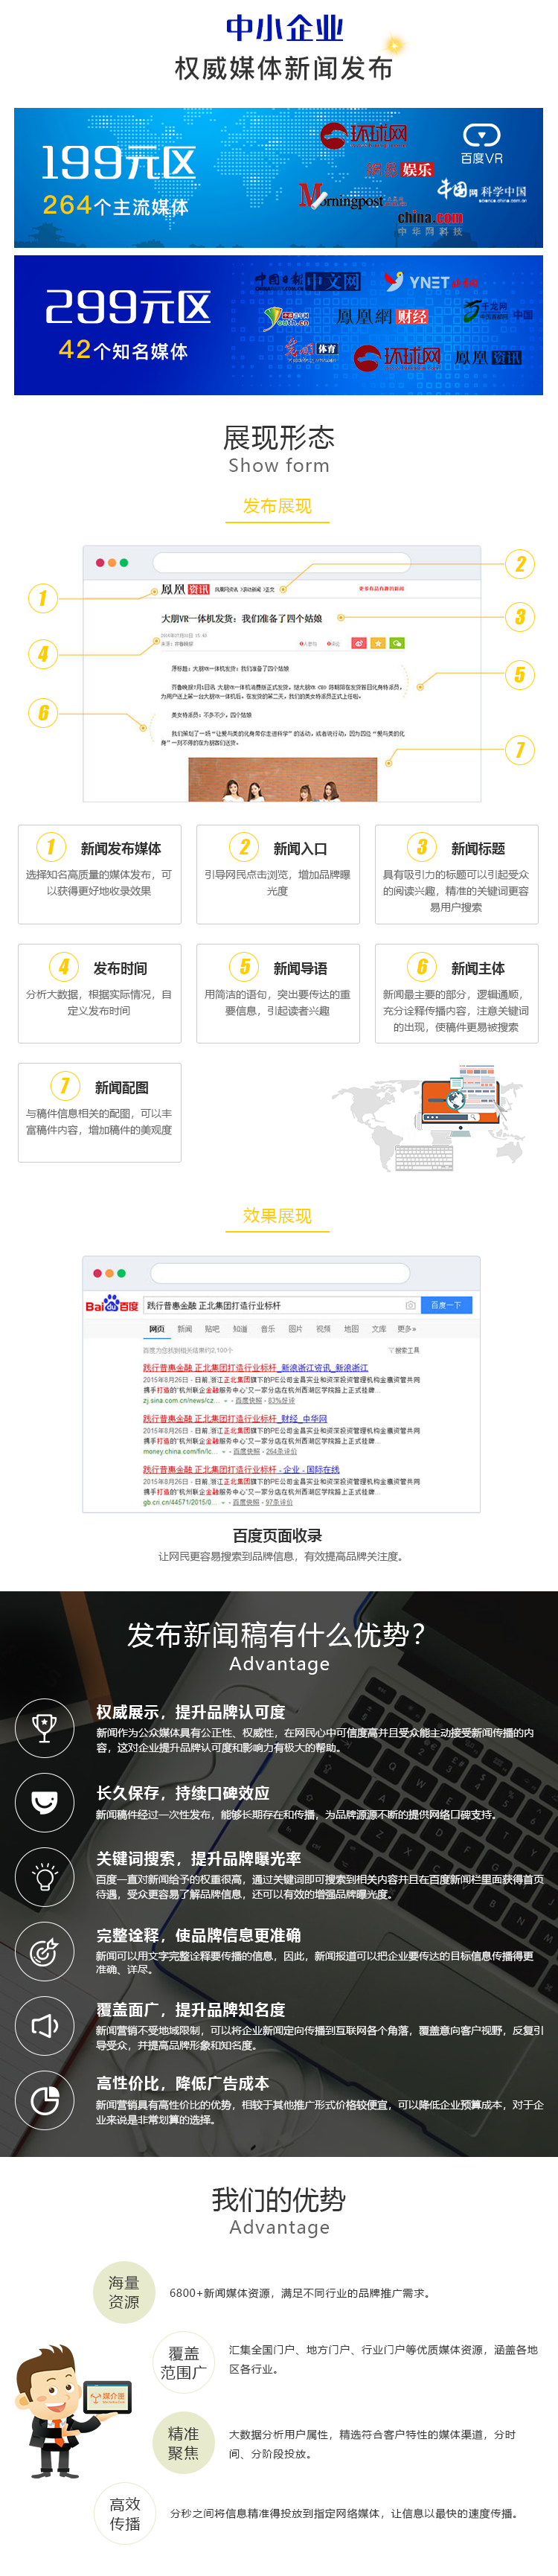The height and width of the screenshot is (2576, 558).
Task: Click the target icon beside 完整诠释
Action: 44,1951
